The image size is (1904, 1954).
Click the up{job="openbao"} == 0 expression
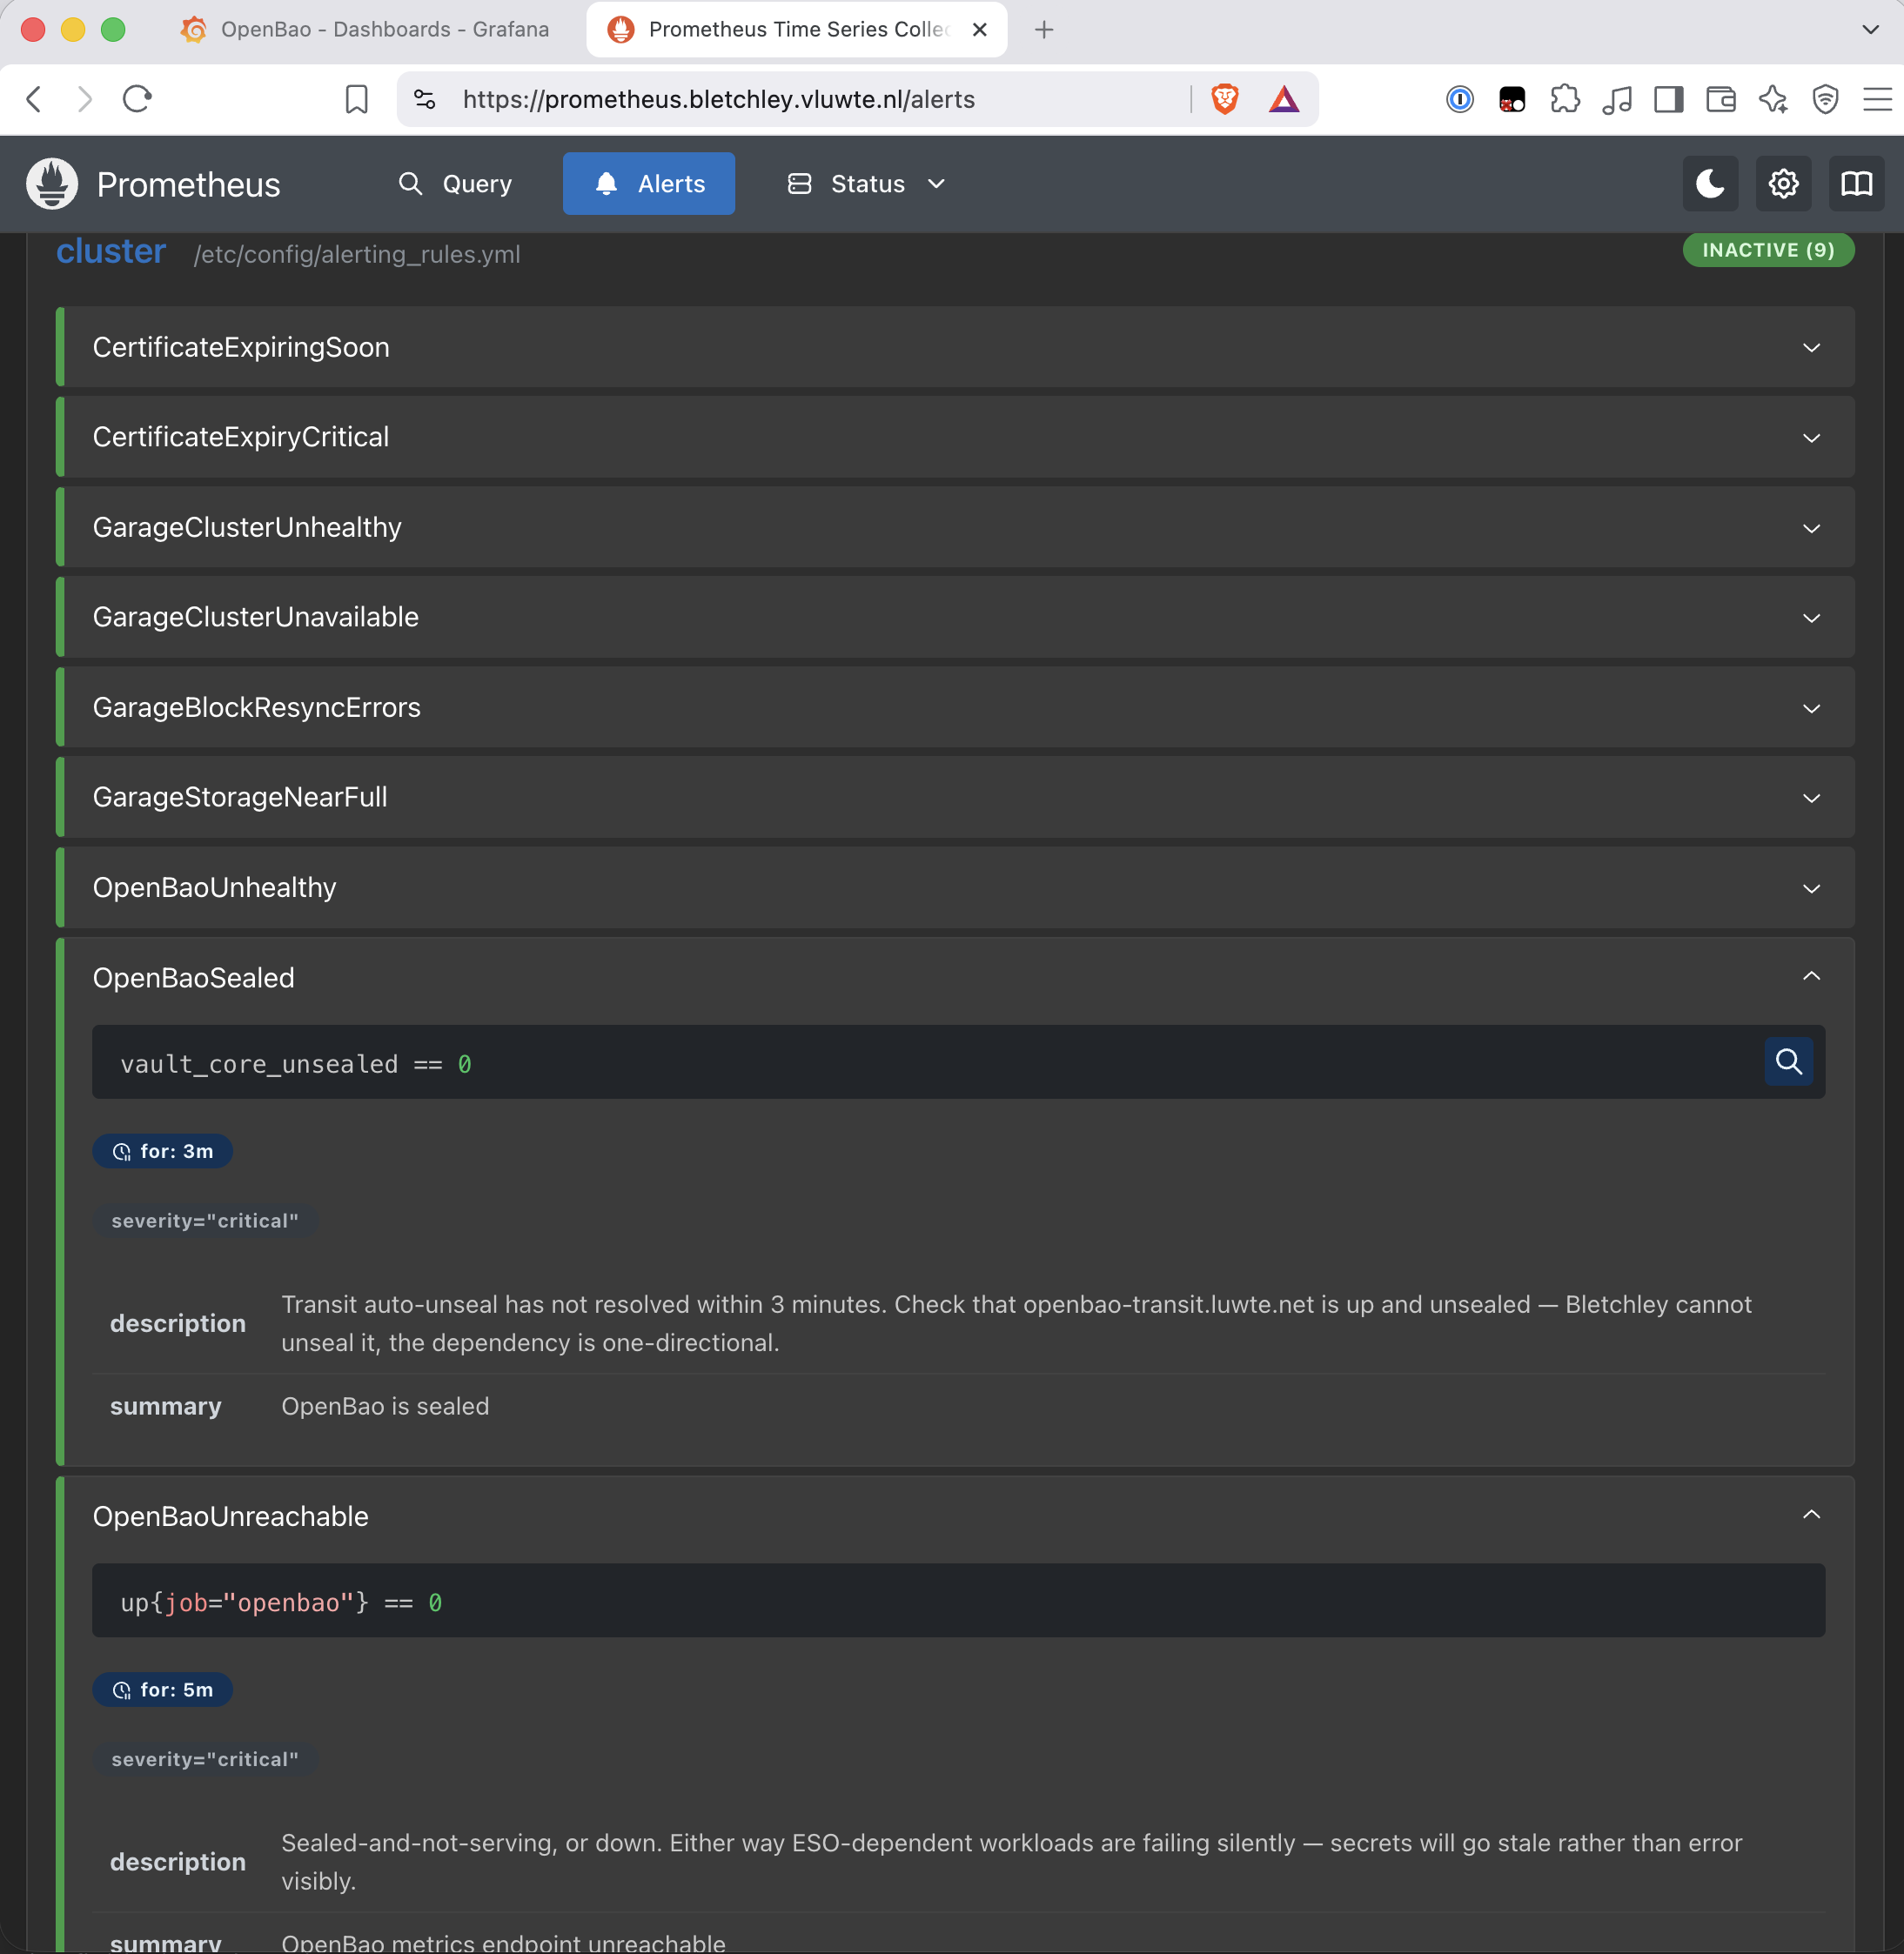coord(281,1603)
